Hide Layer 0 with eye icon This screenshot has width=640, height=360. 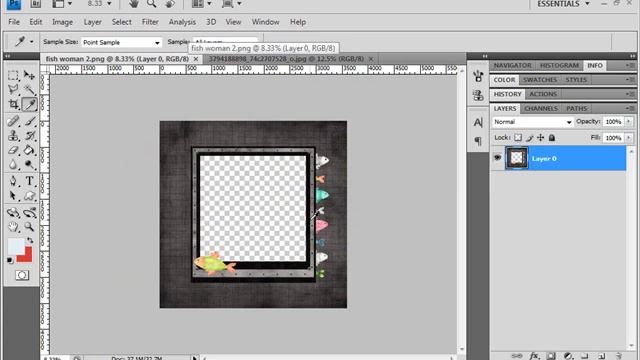[497, 158]
